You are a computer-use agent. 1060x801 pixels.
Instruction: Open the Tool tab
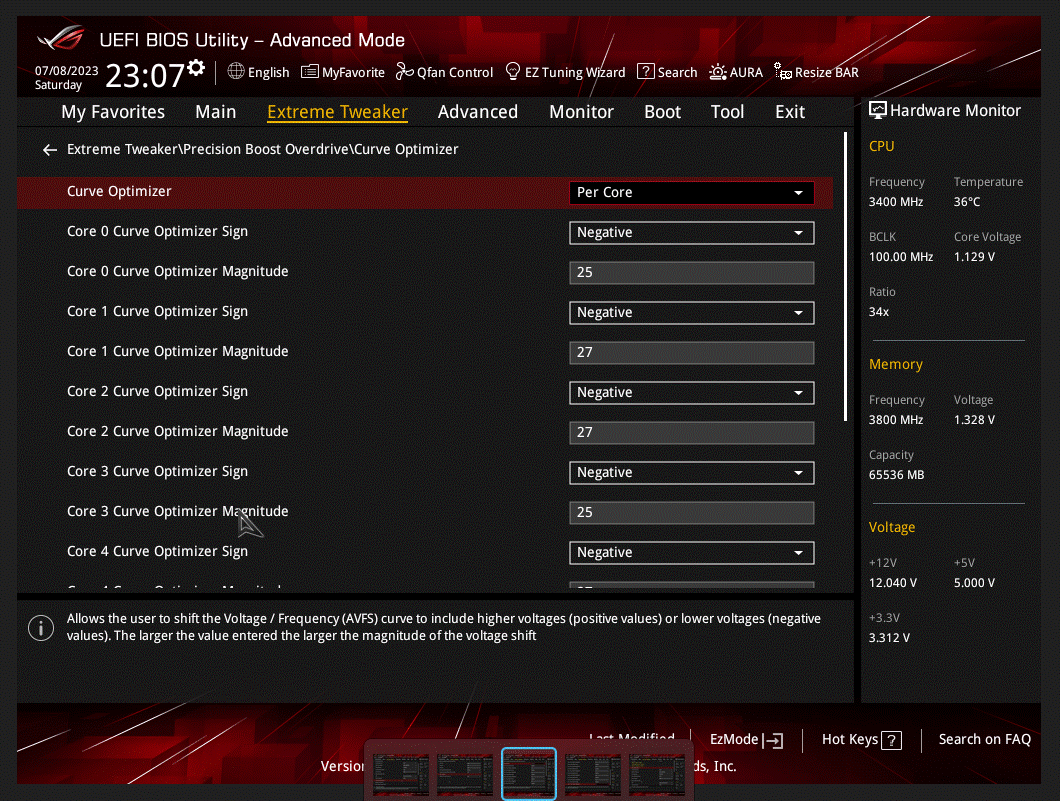point(727,112)
